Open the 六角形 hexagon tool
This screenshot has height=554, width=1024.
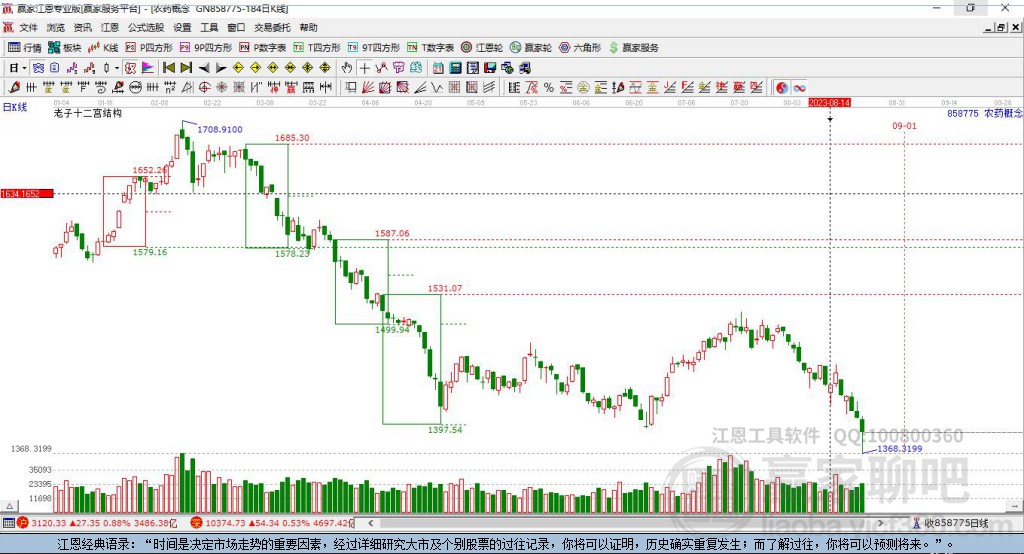point(580,48)
